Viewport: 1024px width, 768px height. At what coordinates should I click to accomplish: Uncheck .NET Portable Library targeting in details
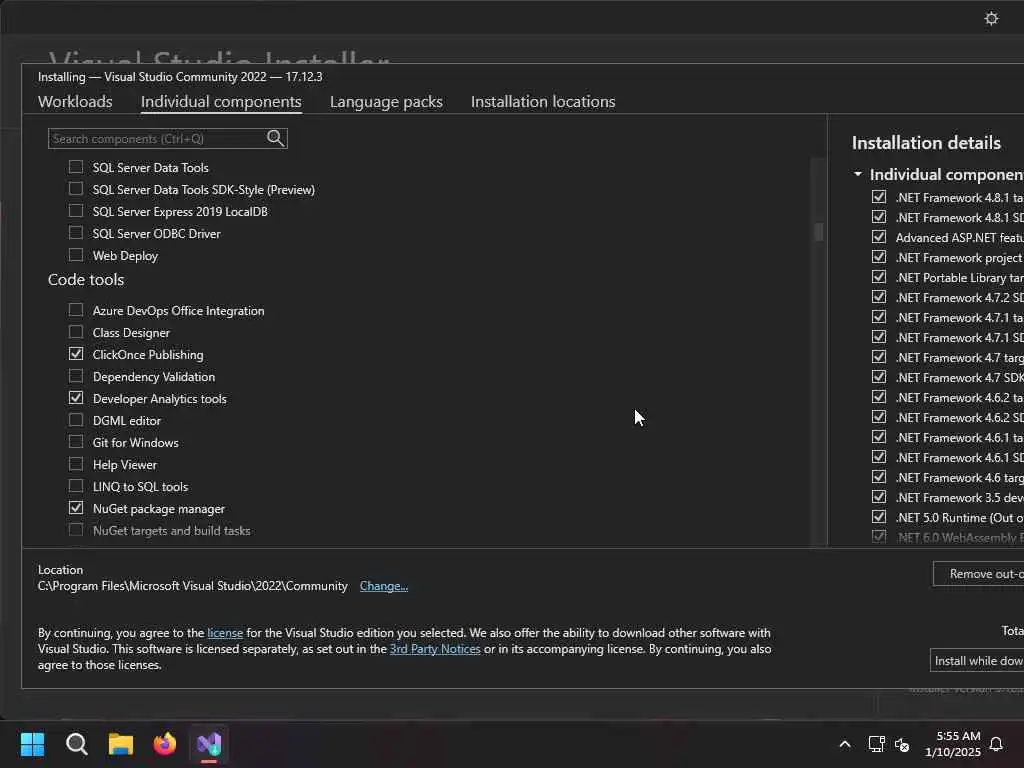(x=879, y=277)
